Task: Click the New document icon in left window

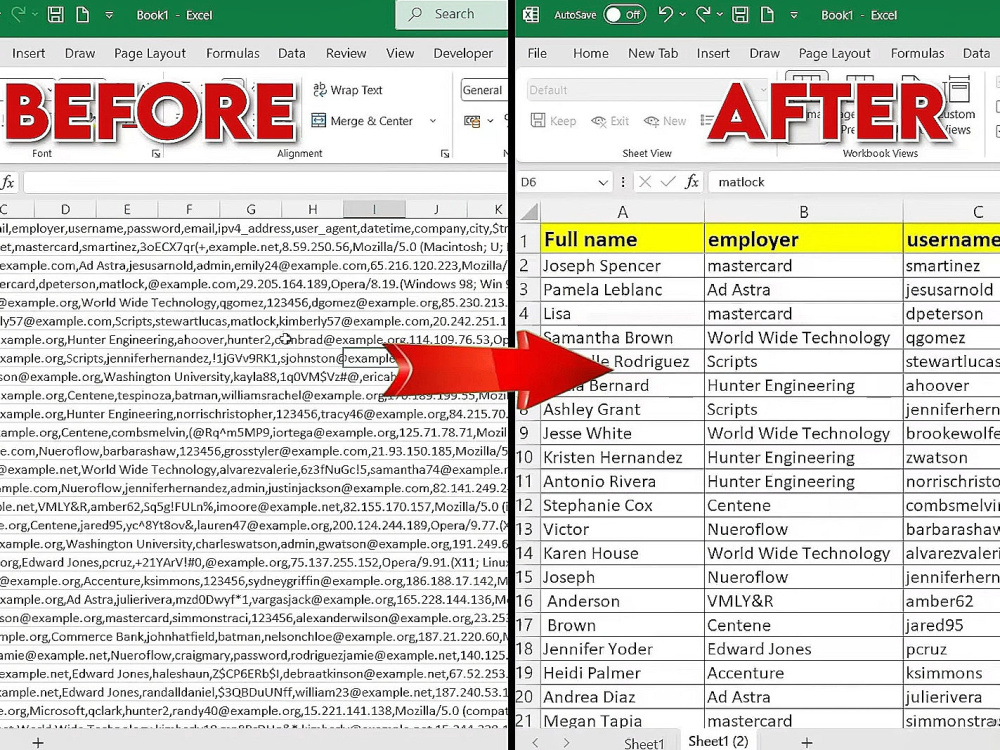Action: tap(83, 15)
